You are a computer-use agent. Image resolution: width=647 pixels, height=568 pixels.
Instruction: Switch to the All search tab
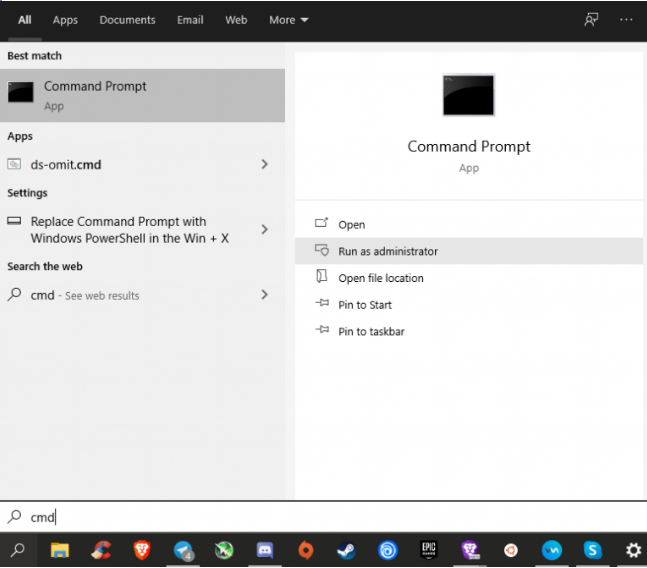coord(24,20)
